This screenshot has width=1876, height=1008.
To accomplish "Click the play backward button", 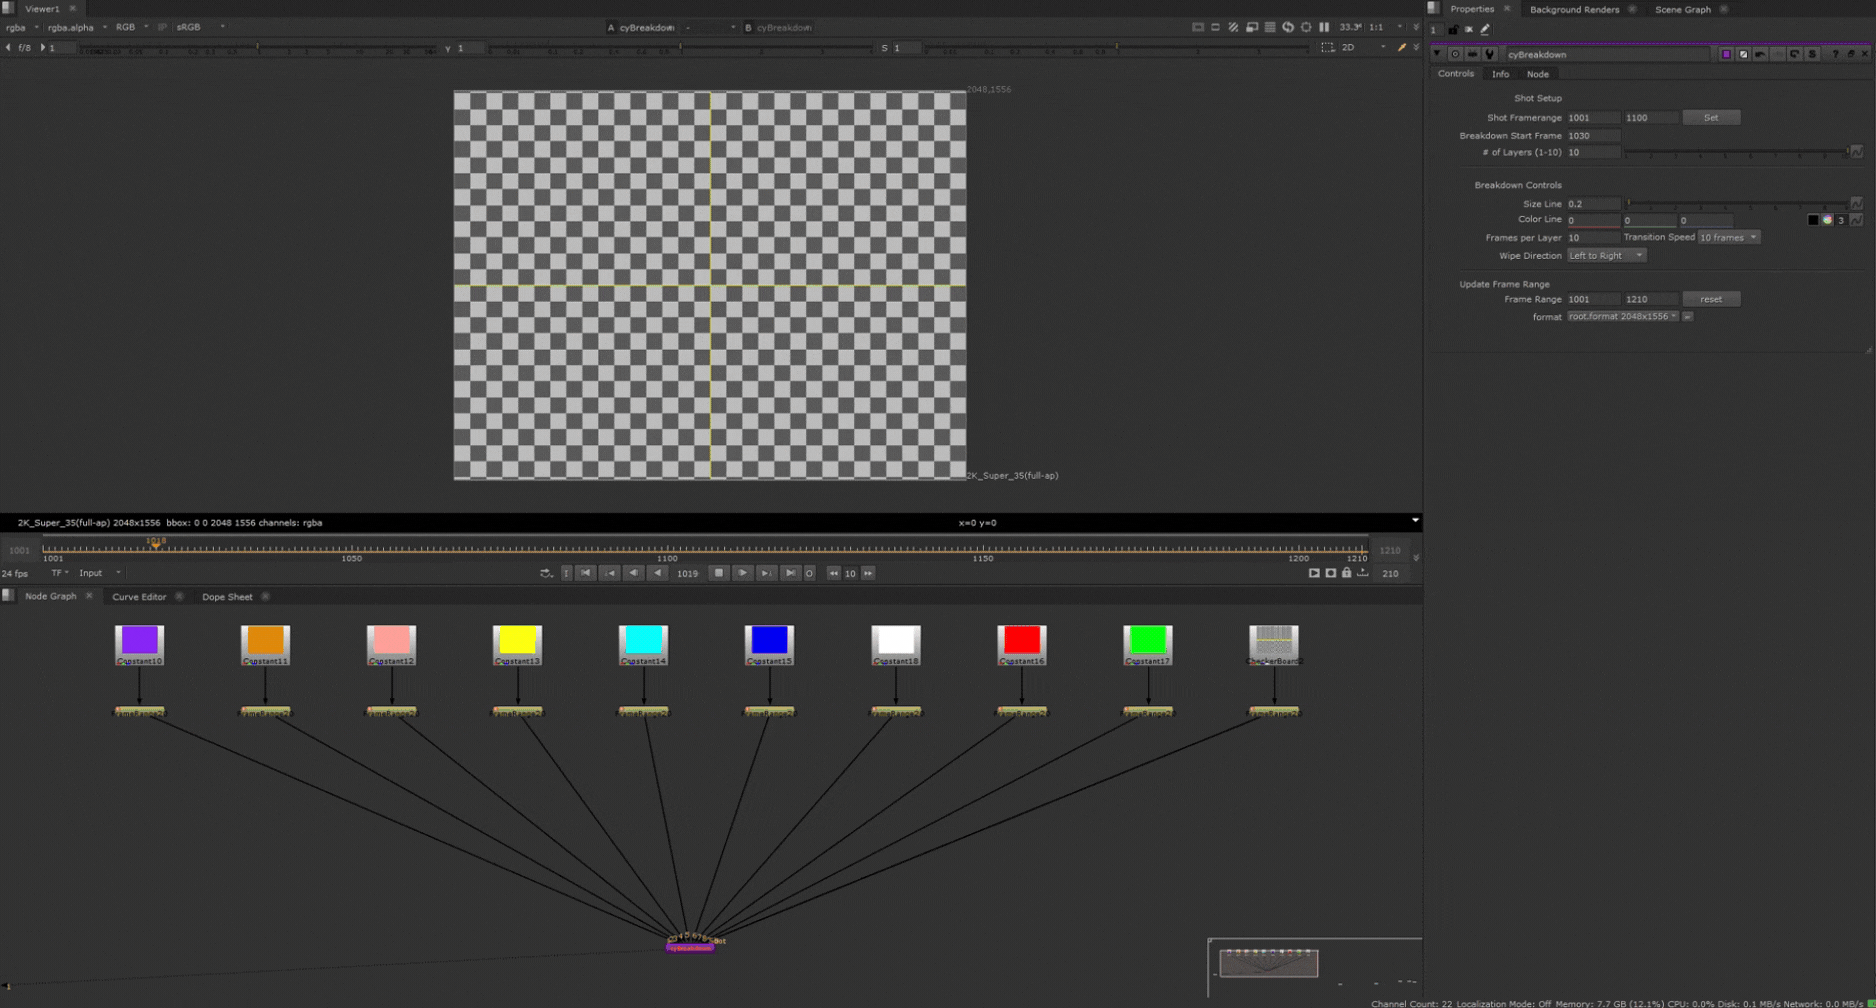I will pyautogui.click(x=658, y=573).
